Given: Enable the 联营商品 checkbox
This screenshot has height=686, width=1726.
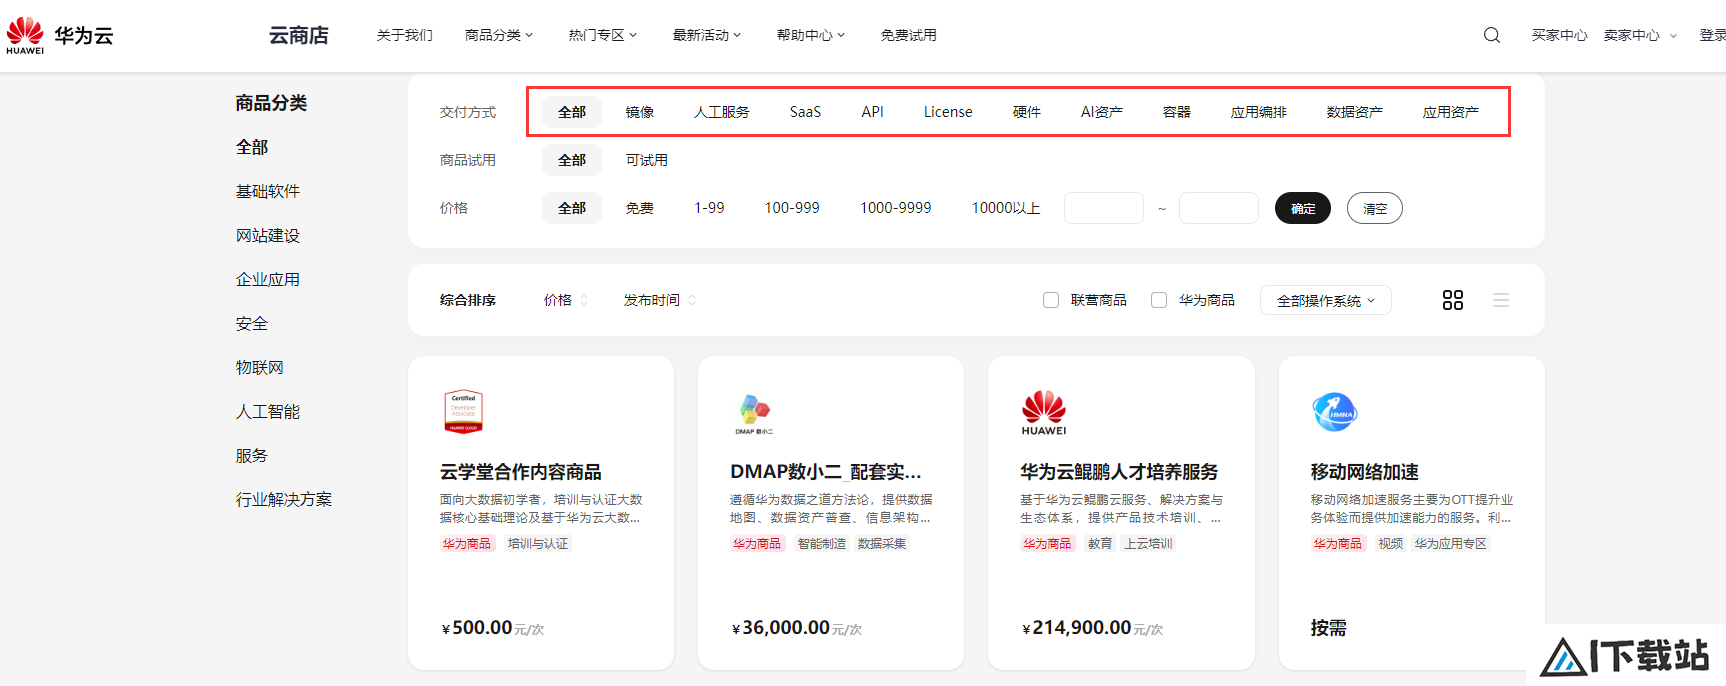Looking at the screenshot, I should point(1051,300).
